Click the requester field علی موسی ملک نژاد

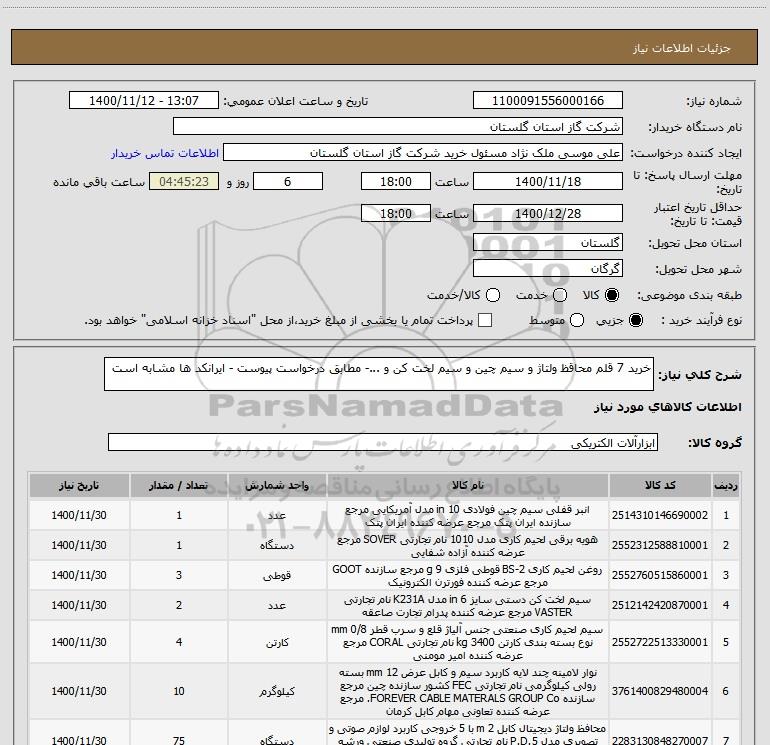423,153
